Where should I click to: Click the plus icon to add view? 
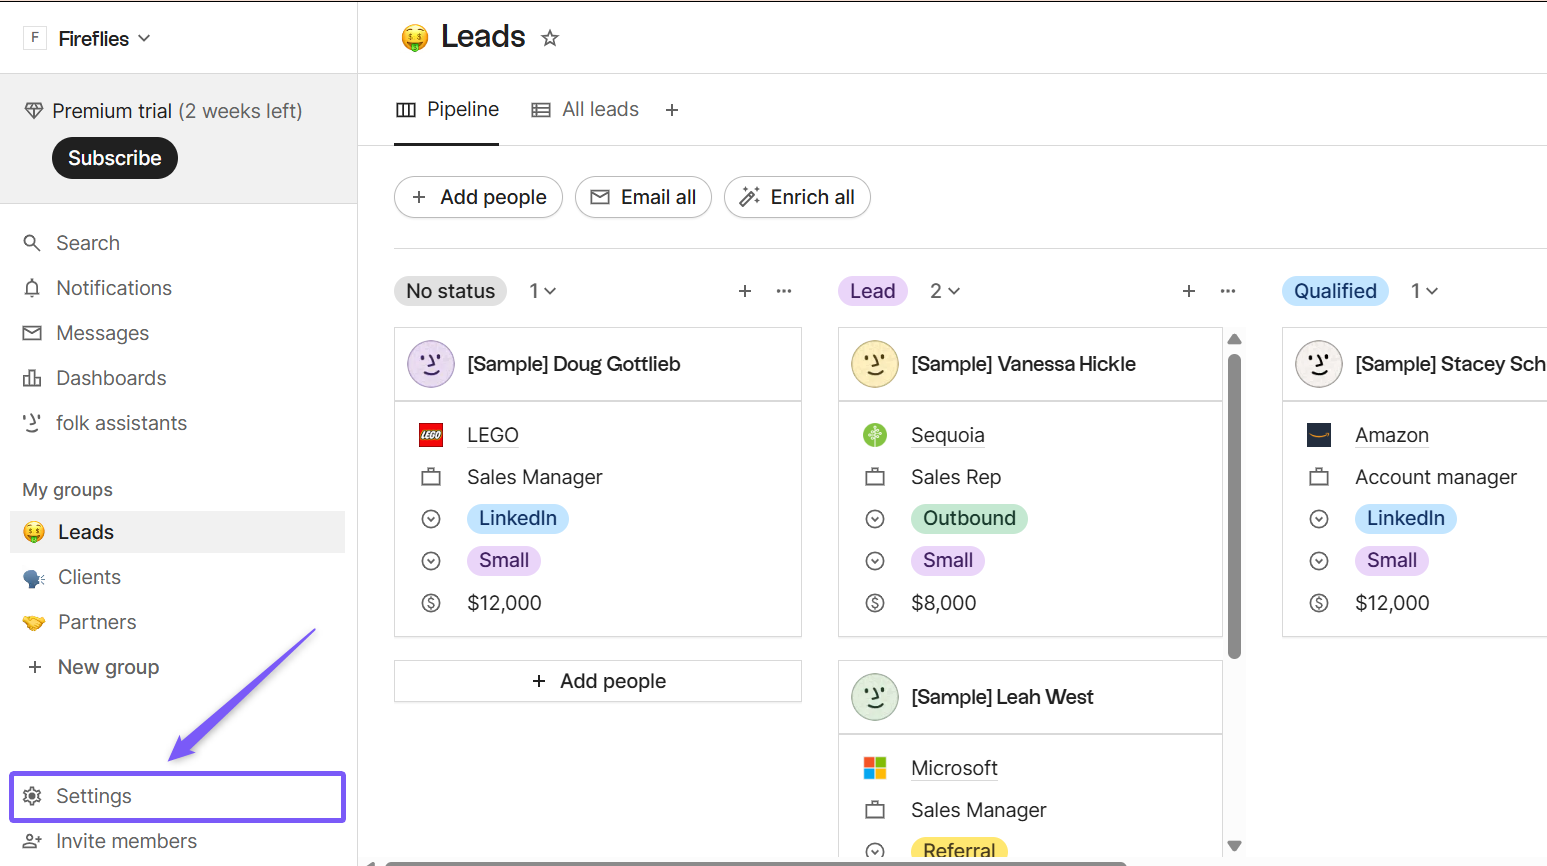672,110
